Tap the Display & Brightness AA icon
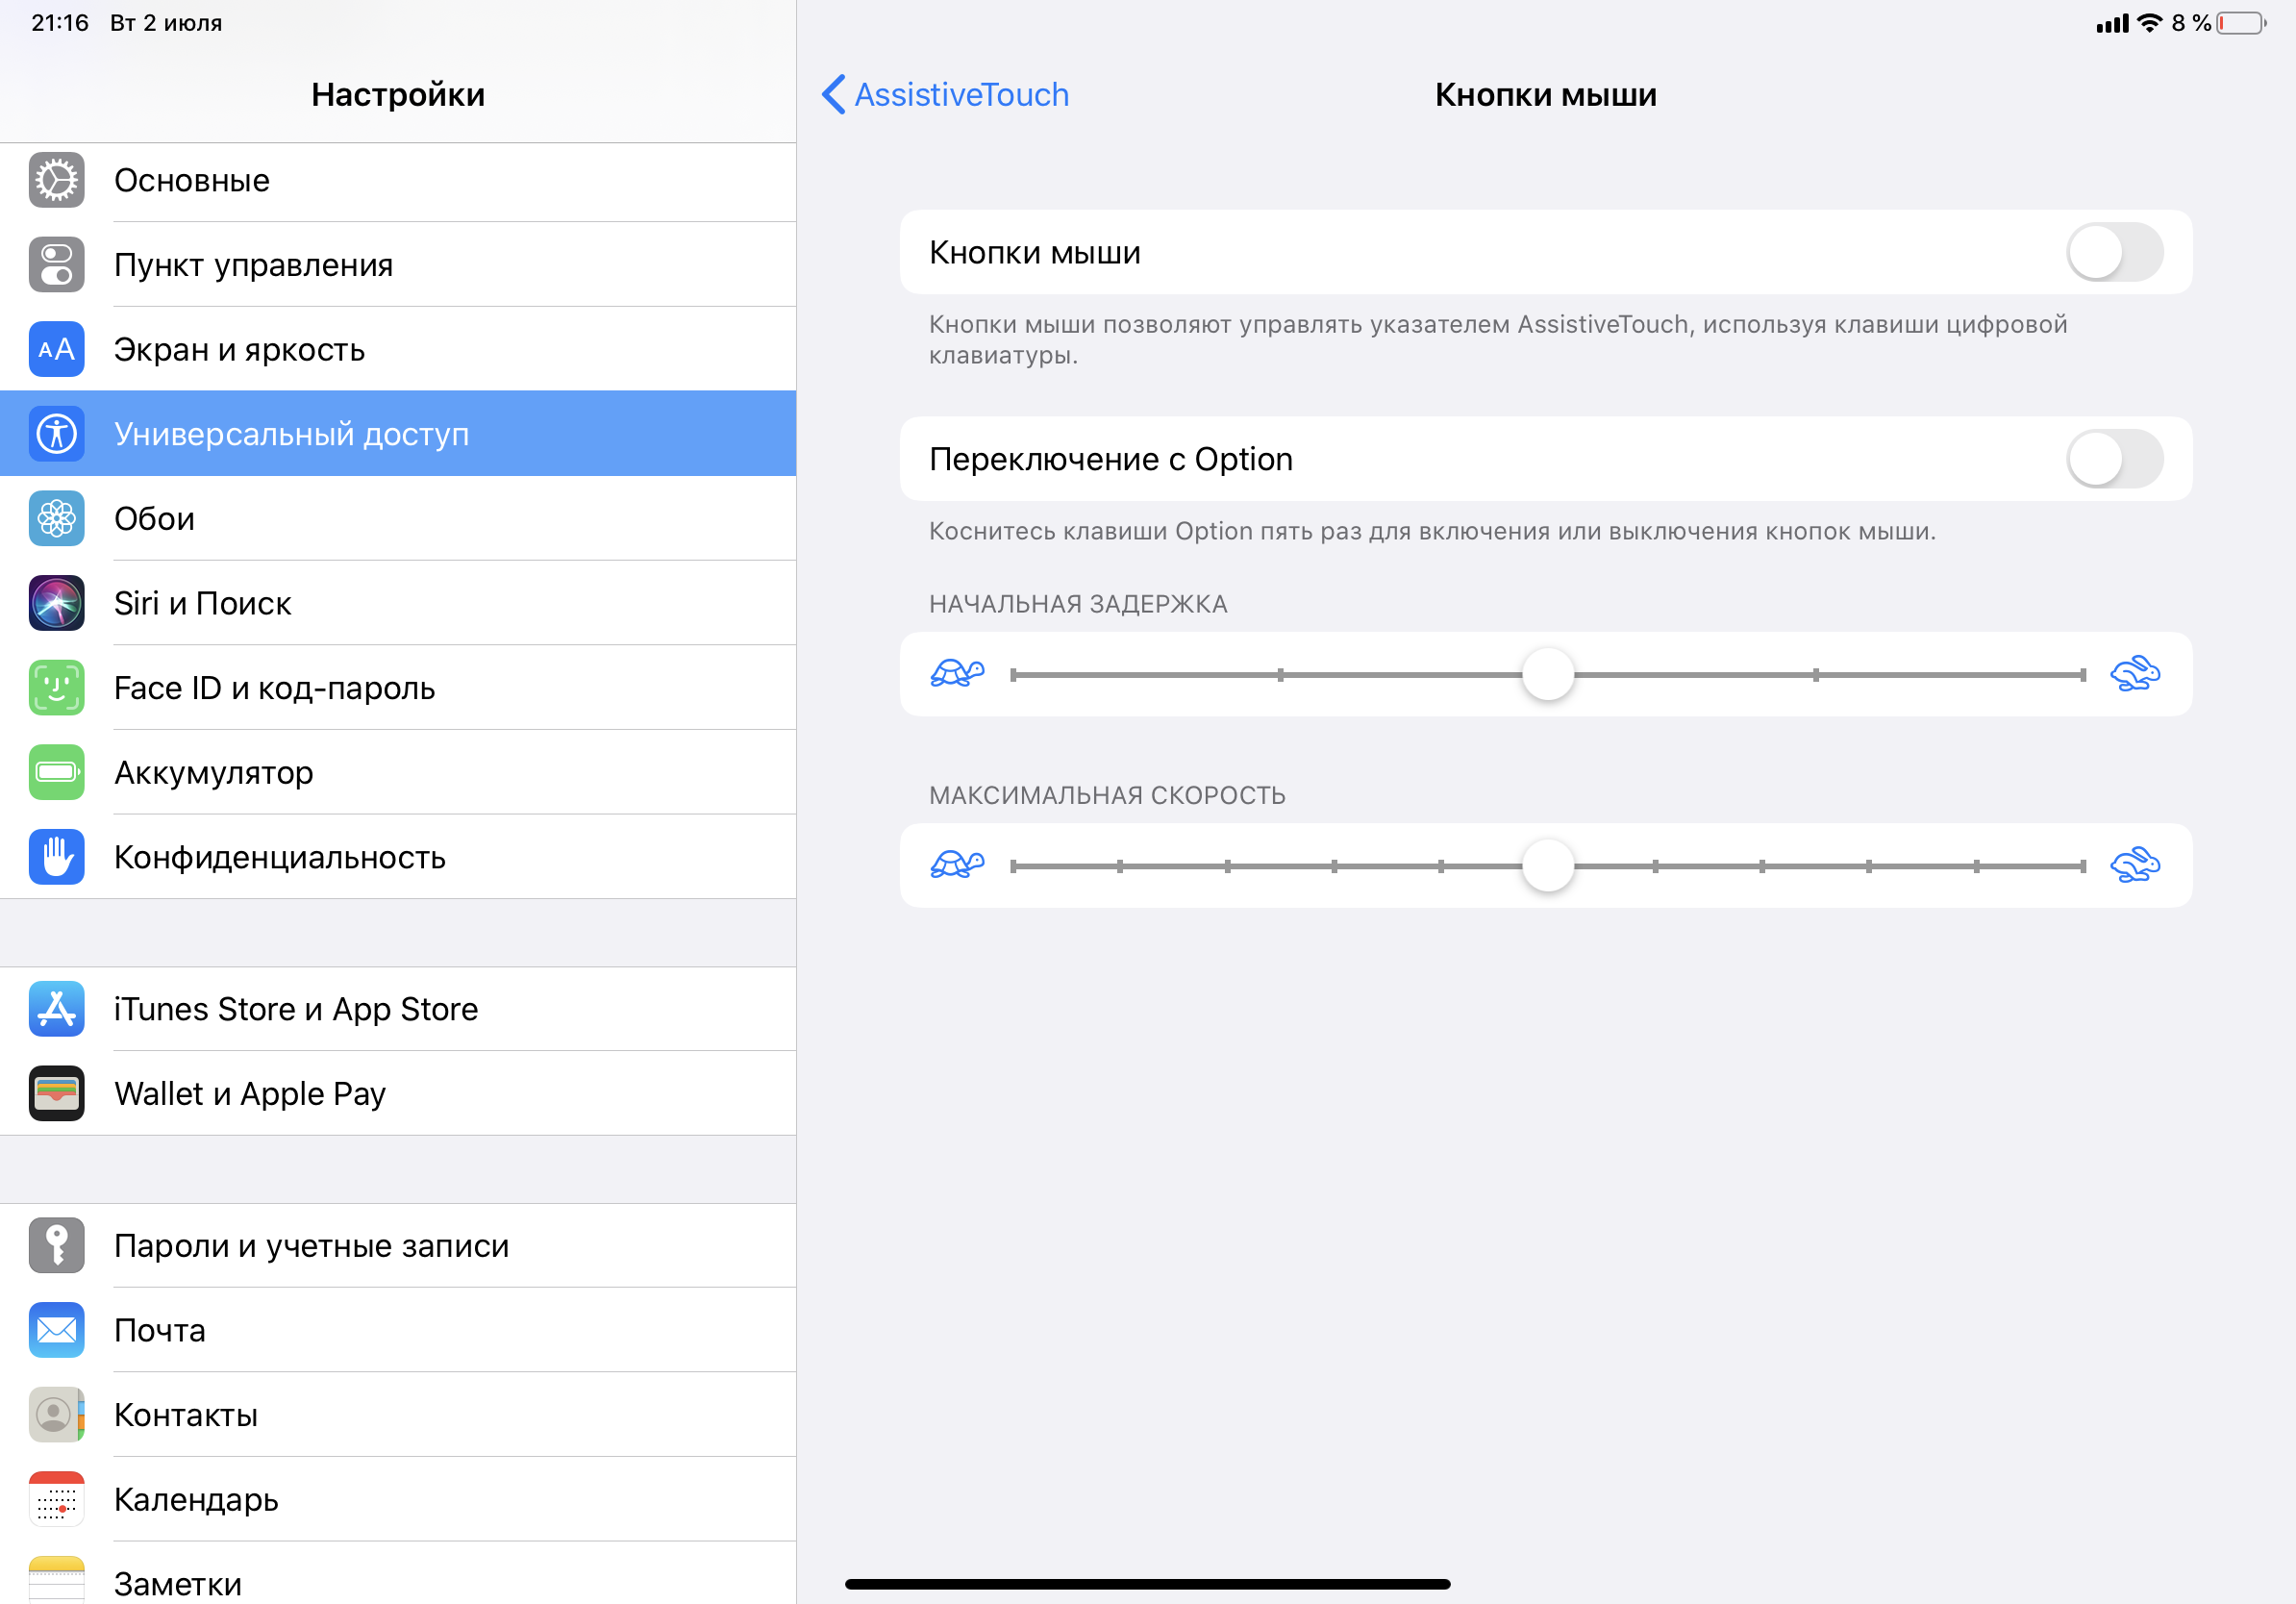This screenshot has height=1604, width=2296. 56,350
